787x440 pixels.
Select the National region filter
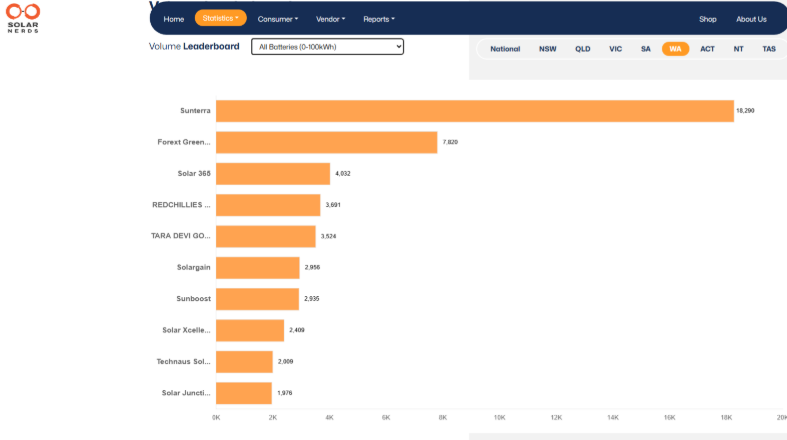pyautogui.click(x=505, y=49)
